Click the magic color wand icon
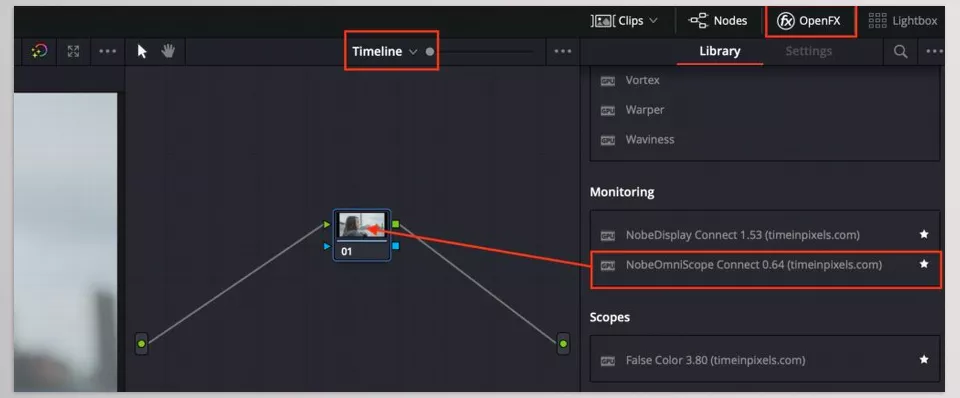This screenshot has width=960, height=398. (39, 51)
